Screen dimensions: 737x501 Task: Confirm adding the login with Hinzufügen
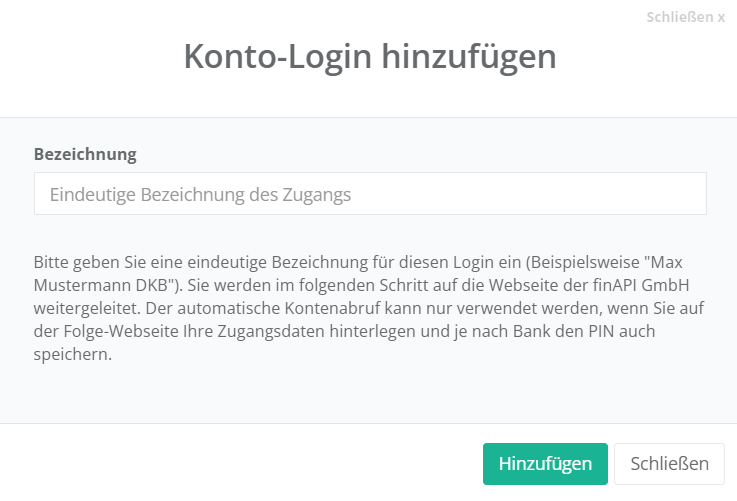(x=545, y=464)
